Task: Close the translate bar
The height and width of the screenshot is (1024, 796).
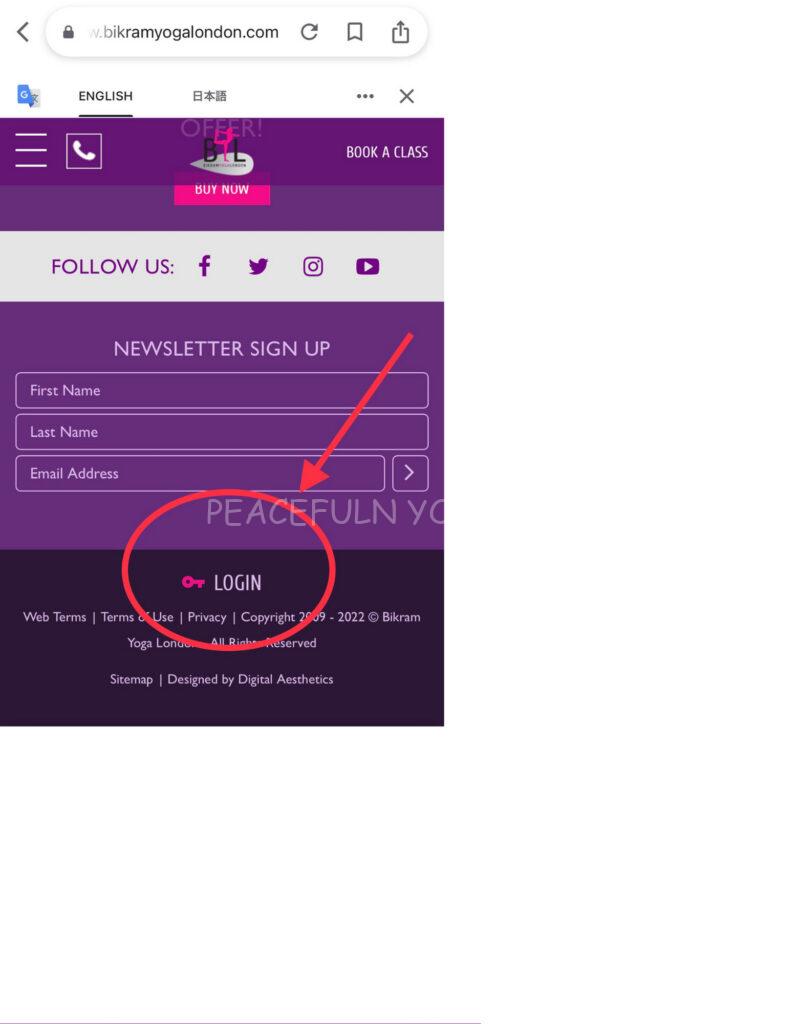Action: point(407,96)
